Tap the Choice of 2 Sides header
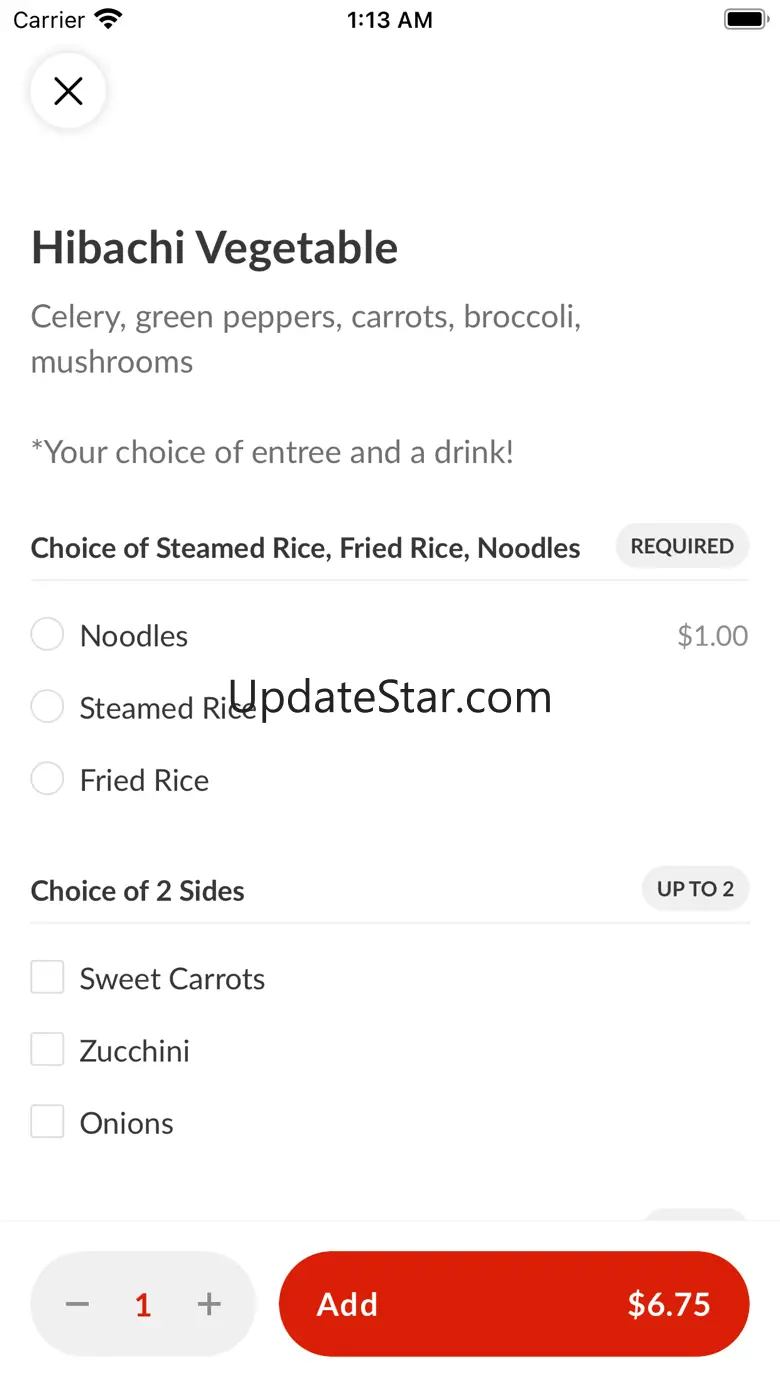 [x=138, y=891]
